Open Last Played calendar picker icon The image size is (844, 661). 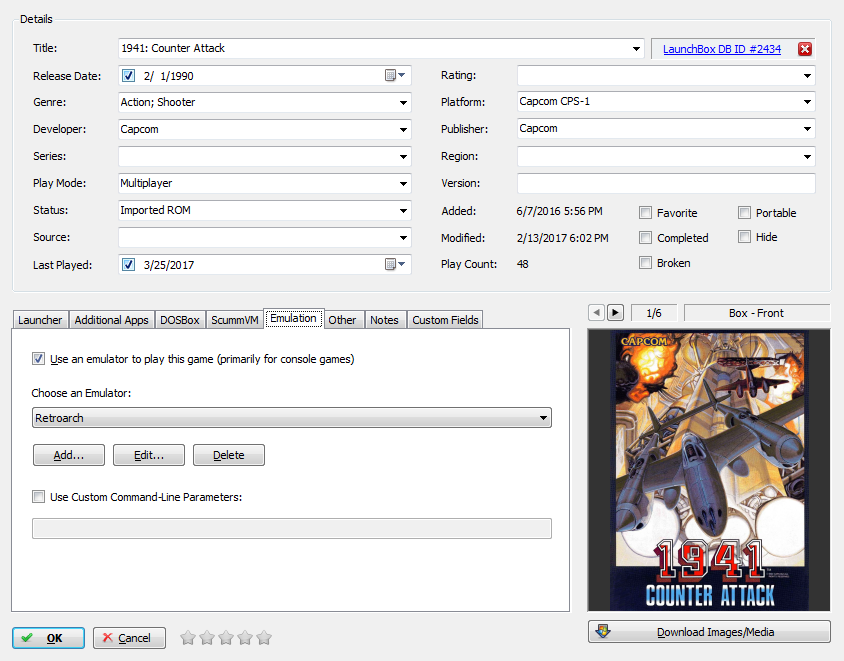coord(395,264)
